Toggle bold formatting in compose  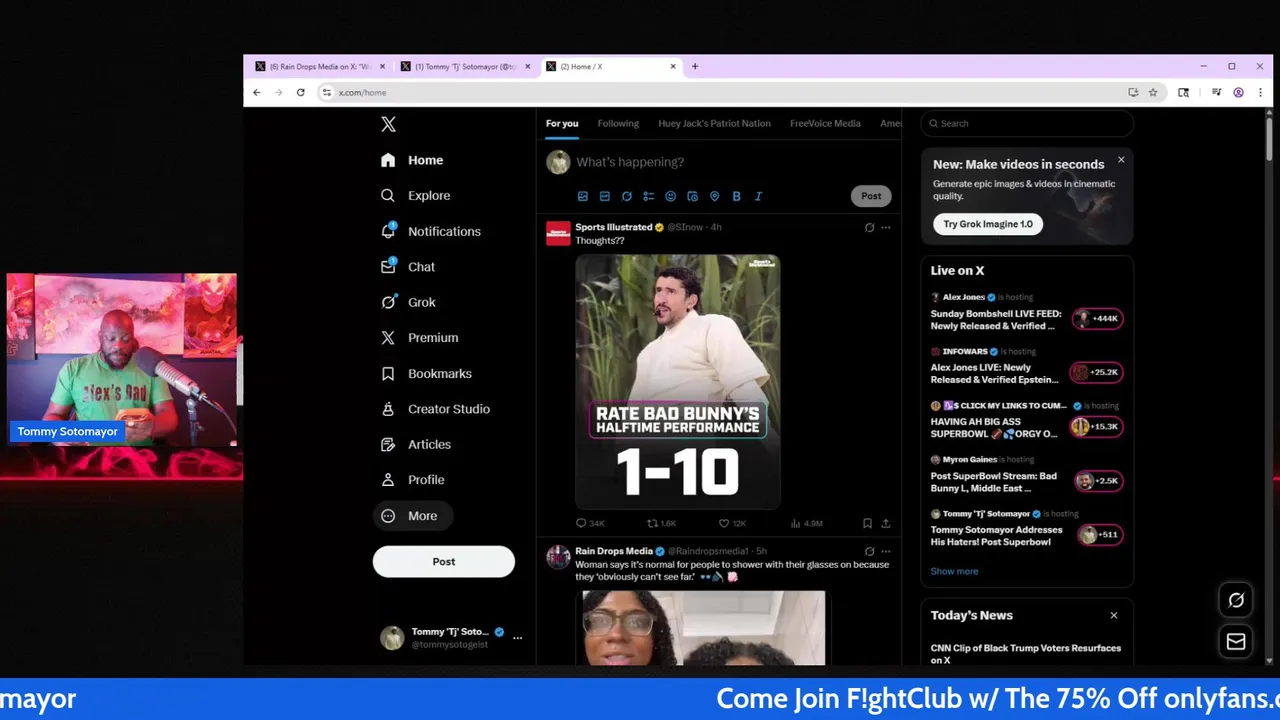coord(736,196)
